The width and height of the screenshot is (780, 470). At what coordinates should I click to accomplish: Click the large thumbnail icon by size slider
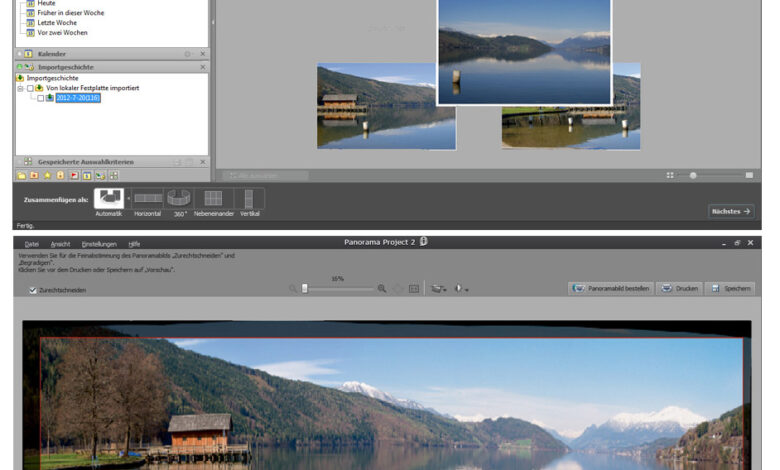(749, 175)
